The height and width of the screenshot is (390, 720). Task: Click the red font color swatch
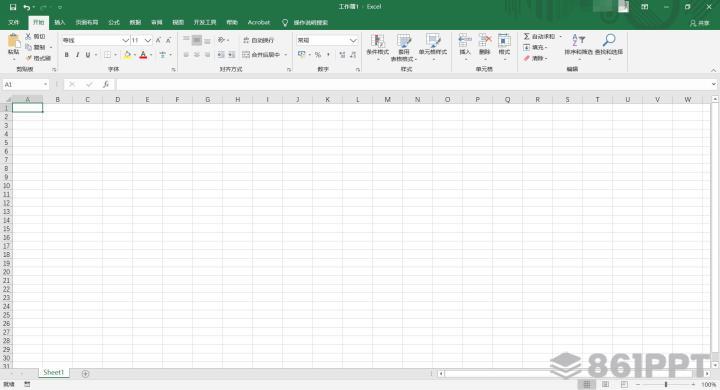tap(143, 55)
